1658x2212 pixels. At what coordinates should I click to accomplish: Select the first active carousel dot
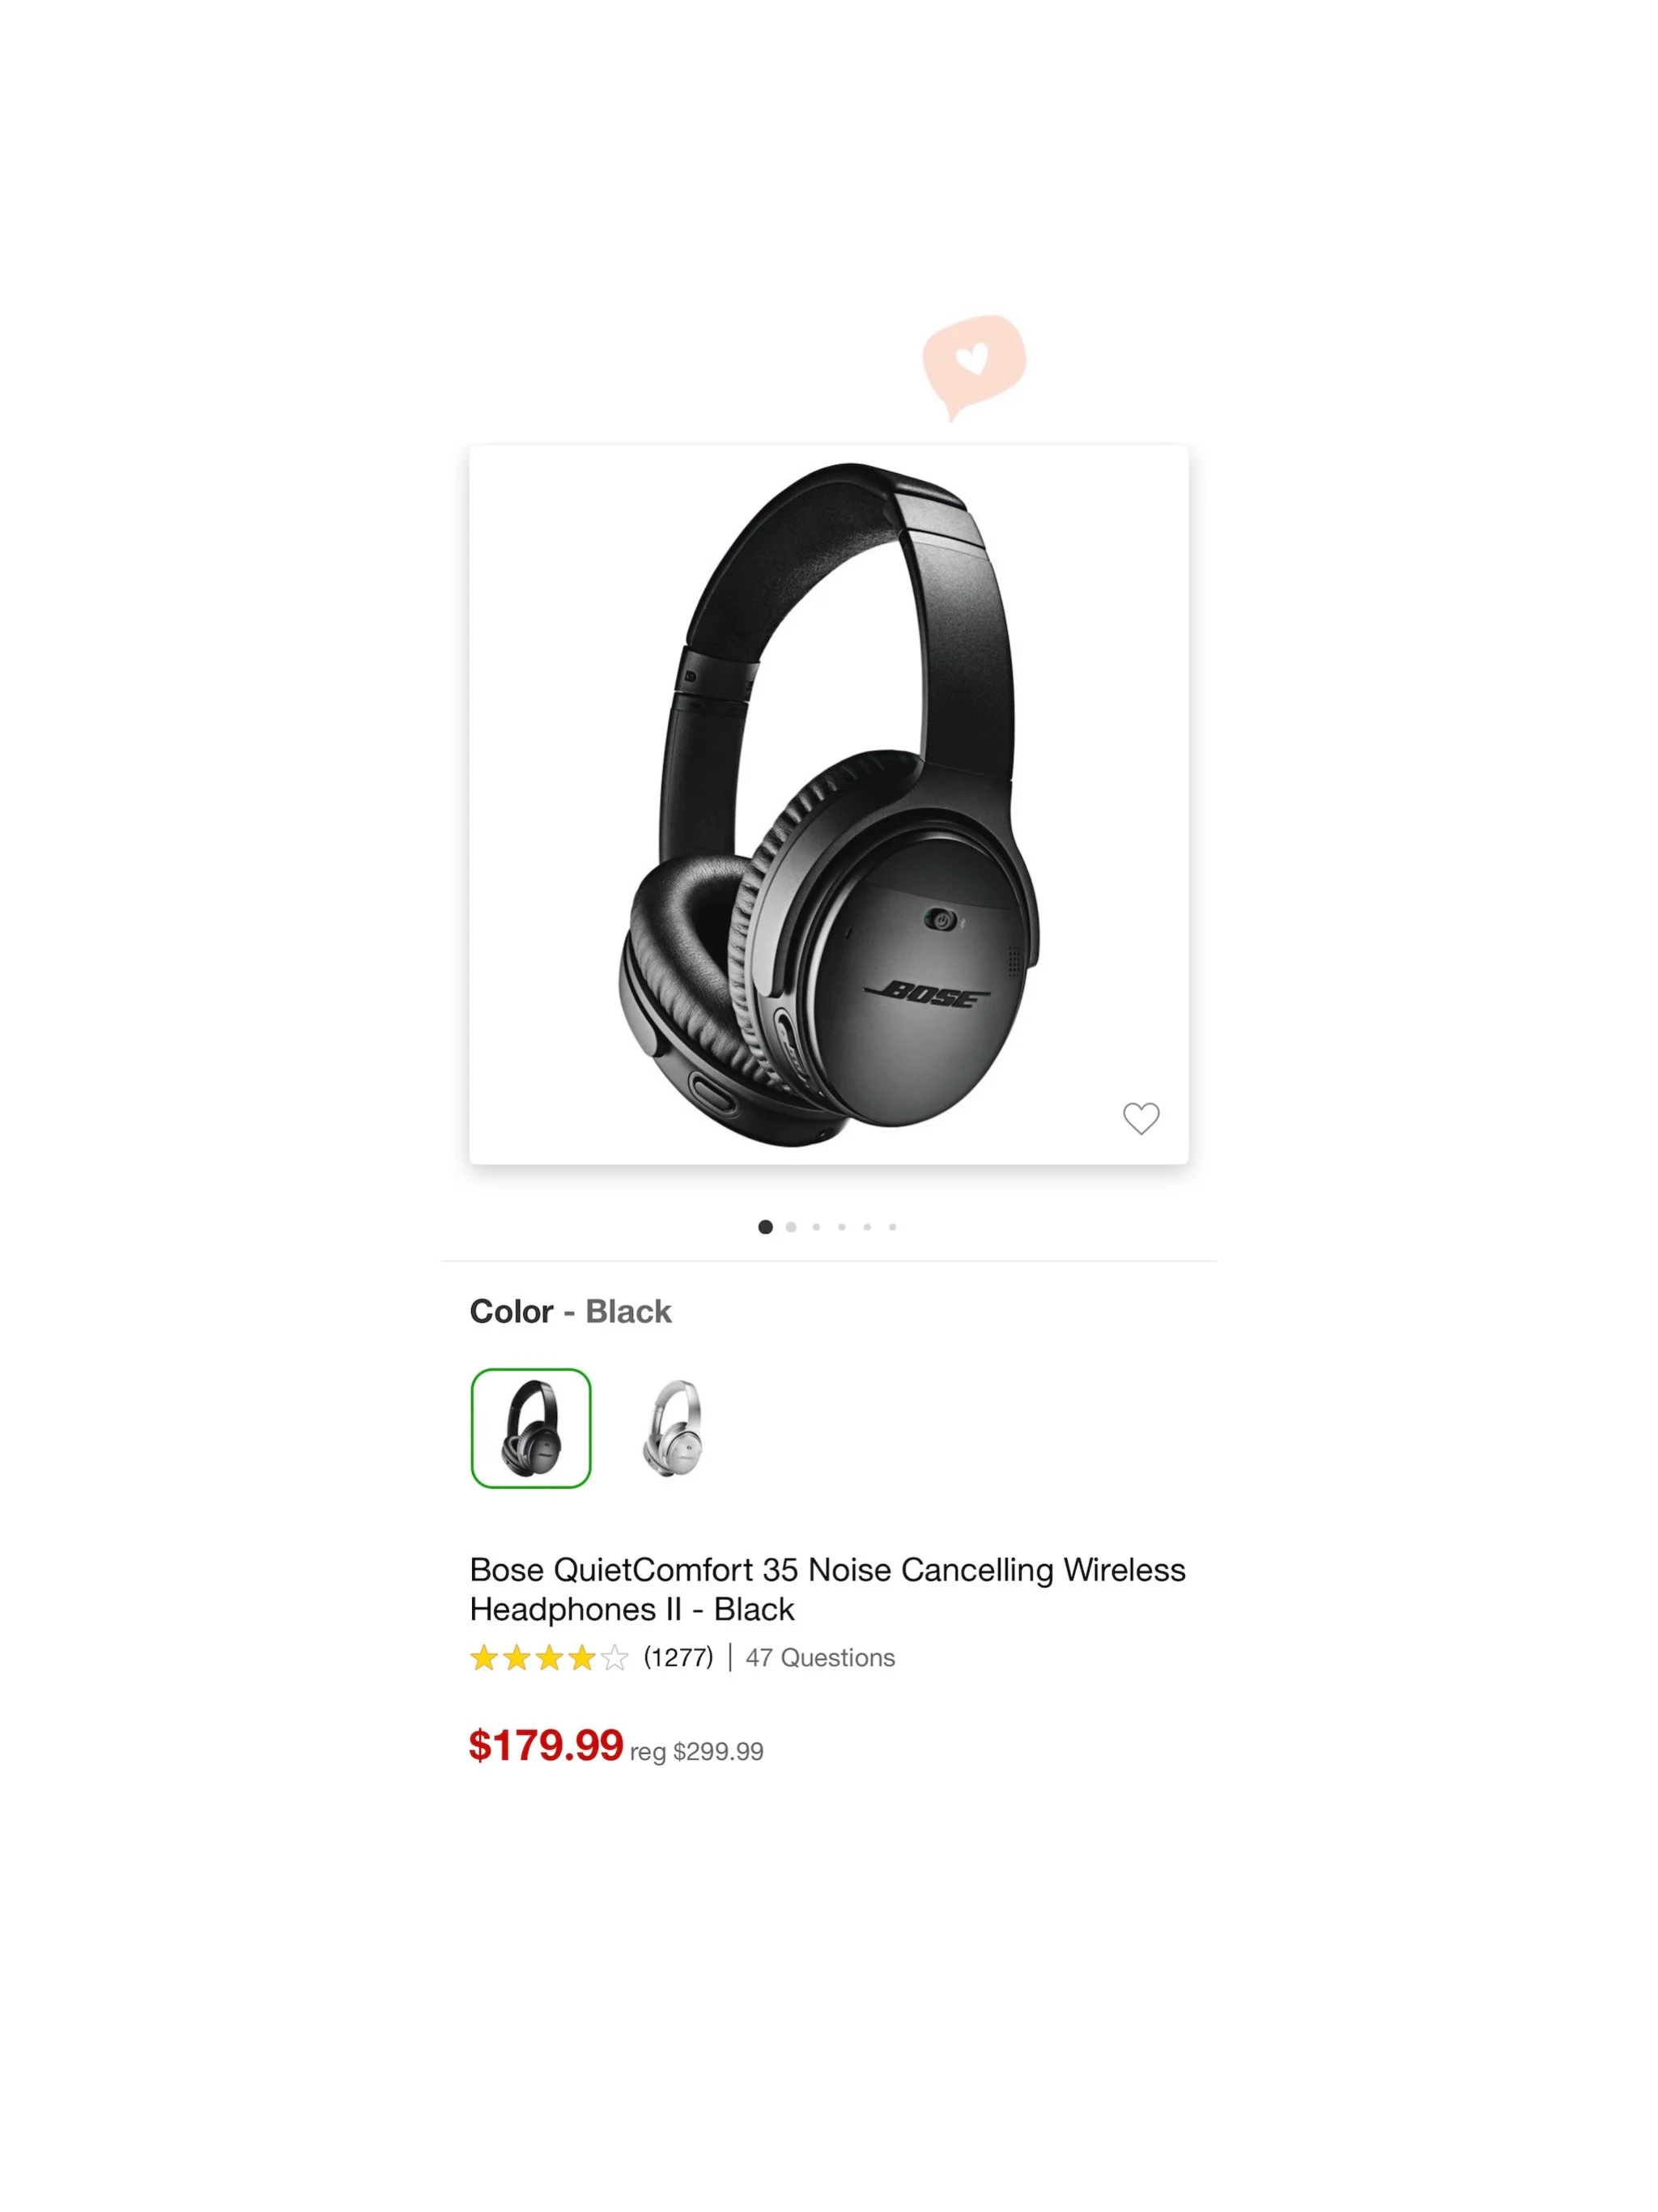[765, 1227]
